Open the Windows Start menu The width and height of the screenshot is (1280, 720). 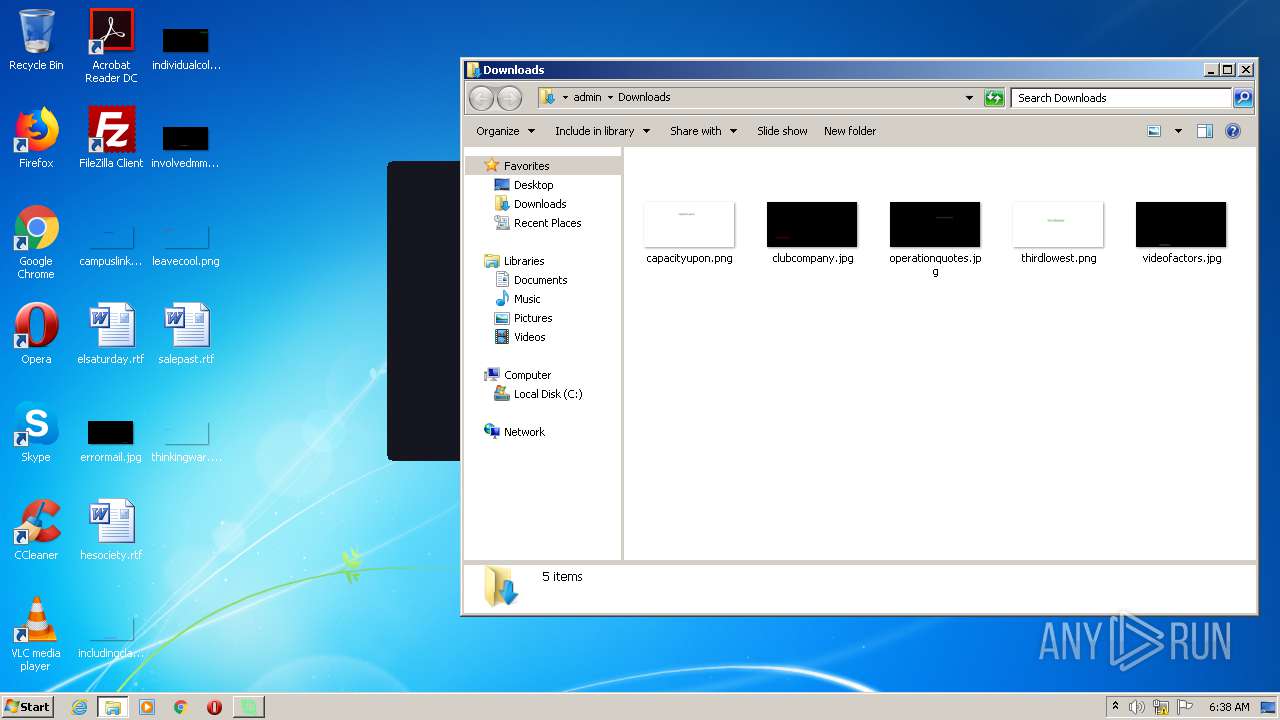pyautogui.click(x=28, y=706)
